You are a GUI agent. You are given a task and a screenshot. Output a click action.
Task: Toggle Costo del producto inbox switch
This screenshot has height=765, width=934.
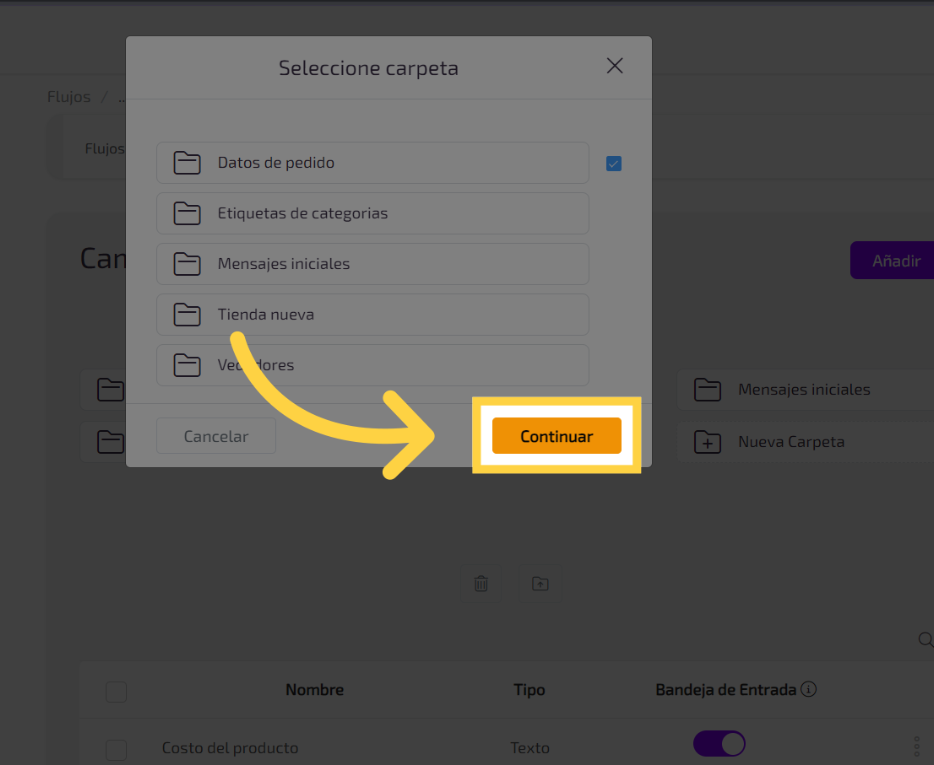719,744
